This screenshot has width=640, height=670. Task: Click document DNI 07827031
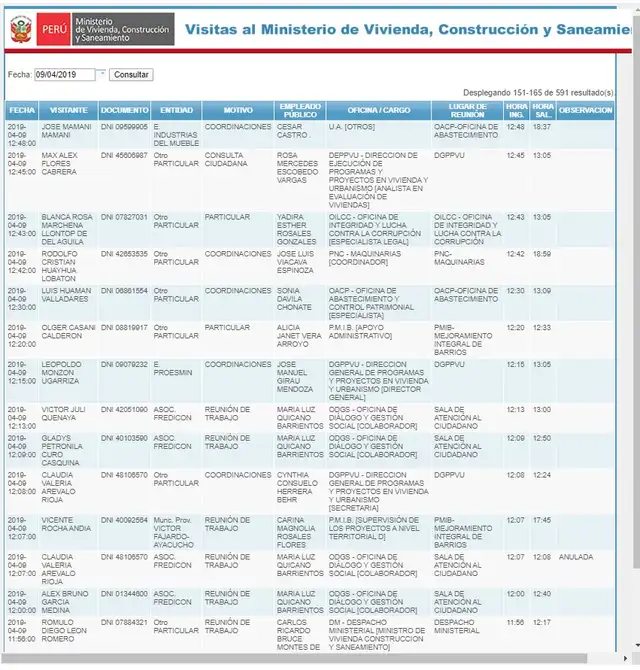pos(124,217)
